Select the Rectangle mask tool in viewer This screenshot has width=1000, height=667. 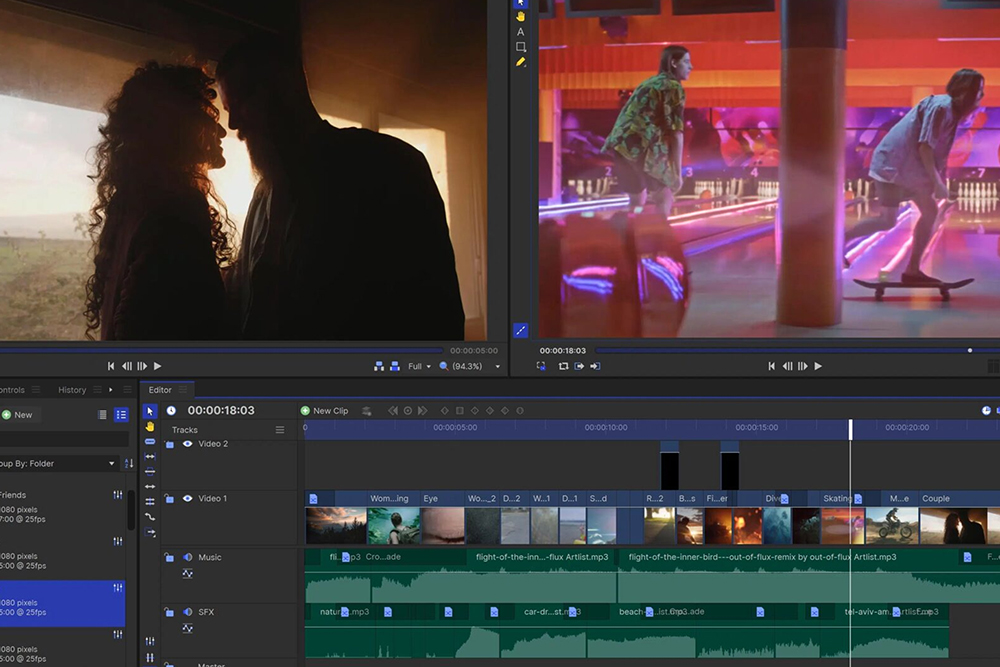tap(520, 47)
